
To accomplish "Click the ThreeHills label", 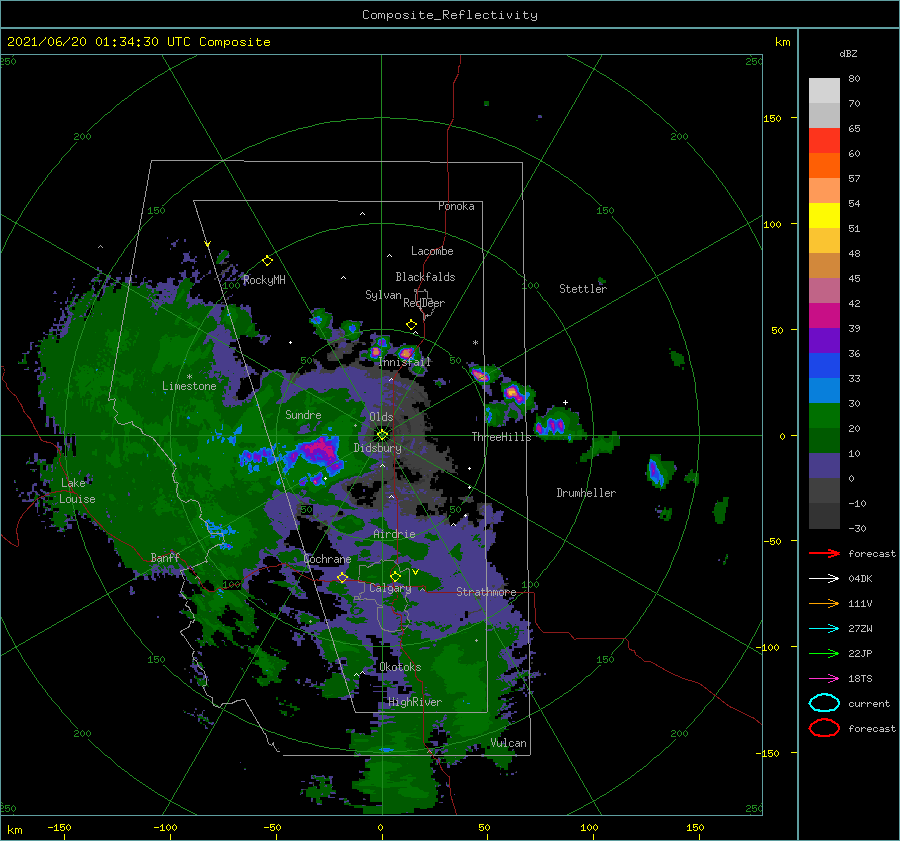I will coord(502,437).
